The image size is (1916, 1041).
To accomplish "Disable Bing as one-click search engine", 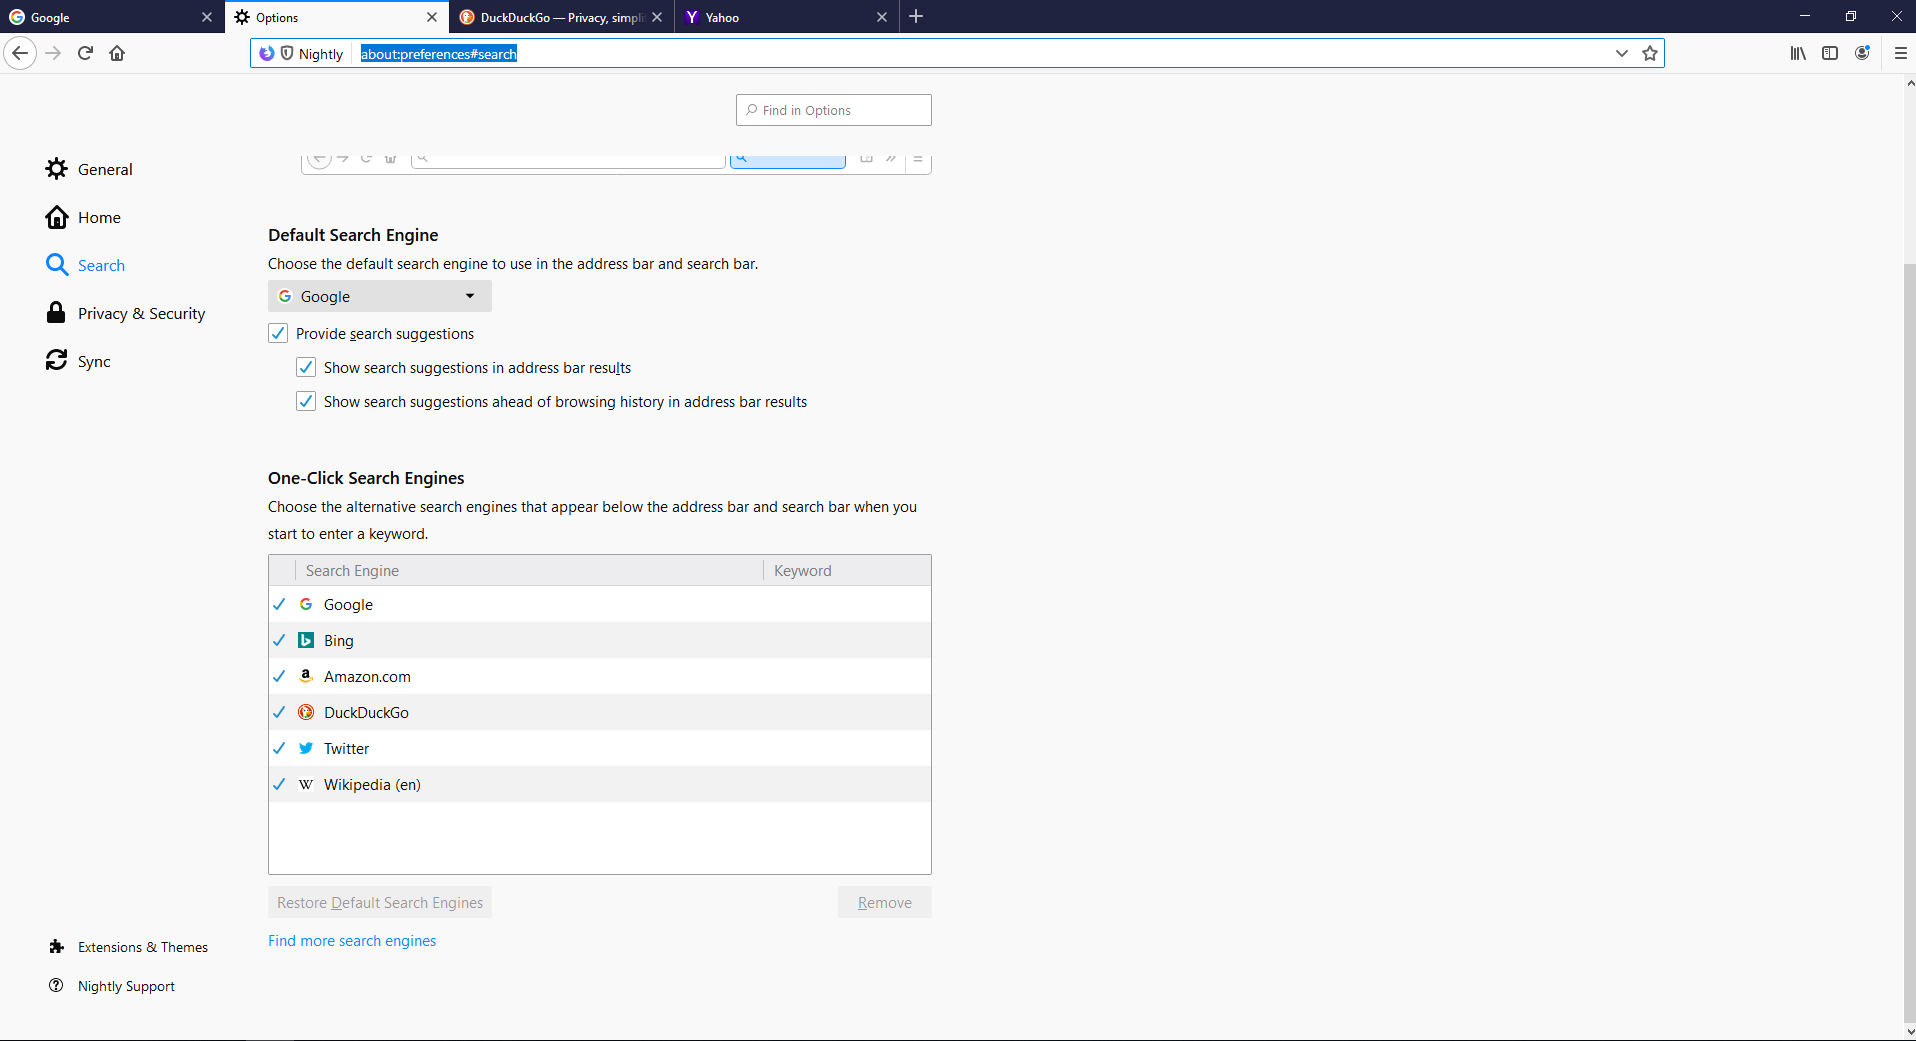I will click(x=279, y=640).
